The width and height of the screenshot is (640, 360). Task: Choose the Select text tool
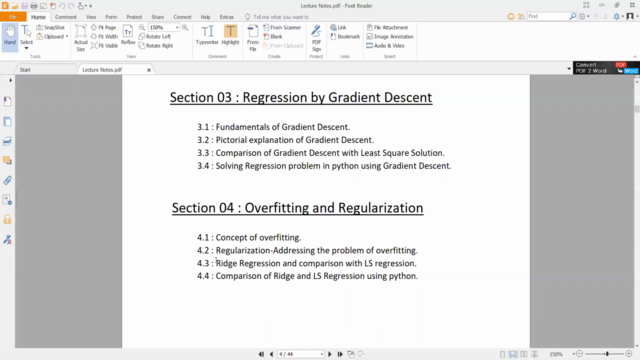point(26,34)
